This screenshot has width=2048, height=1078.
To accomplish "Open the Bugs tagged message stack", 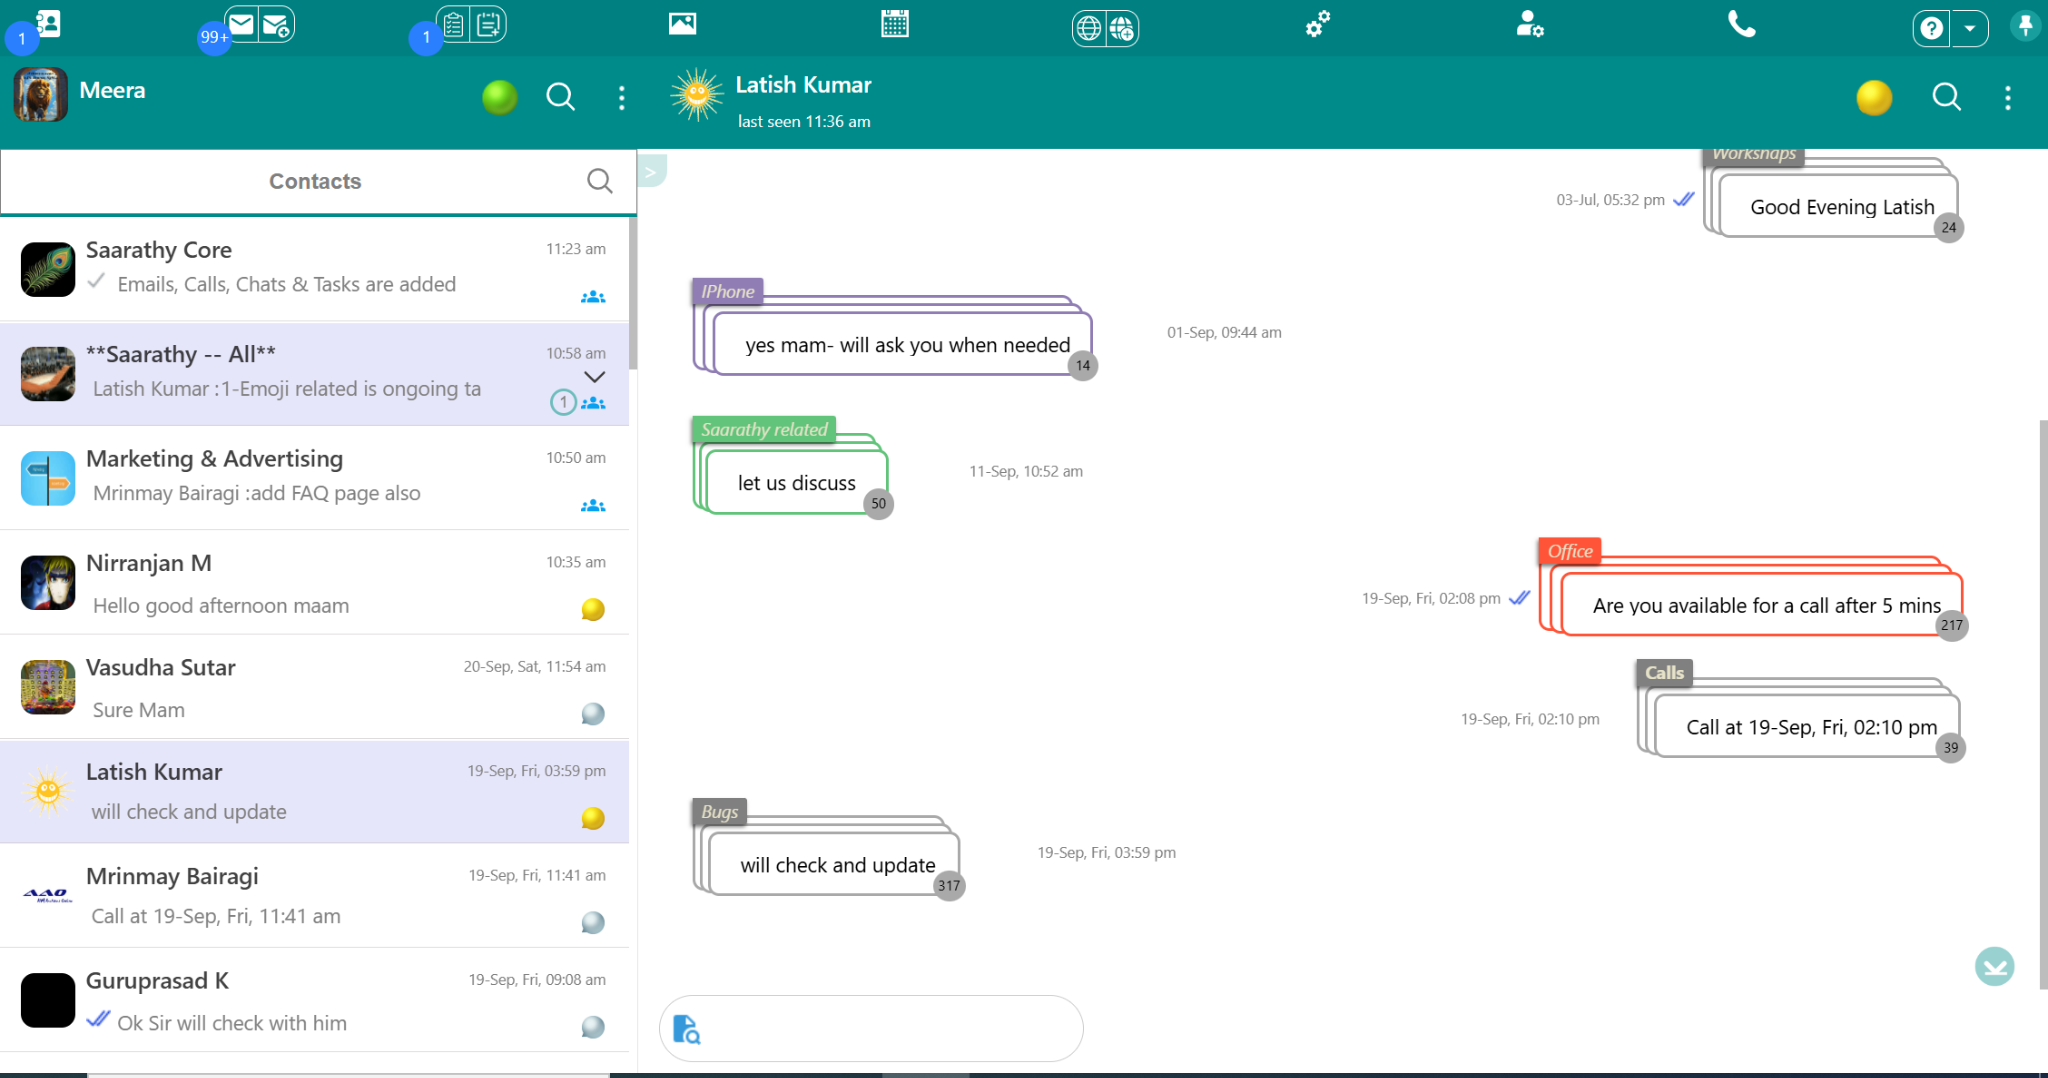I will pos(836,864).
